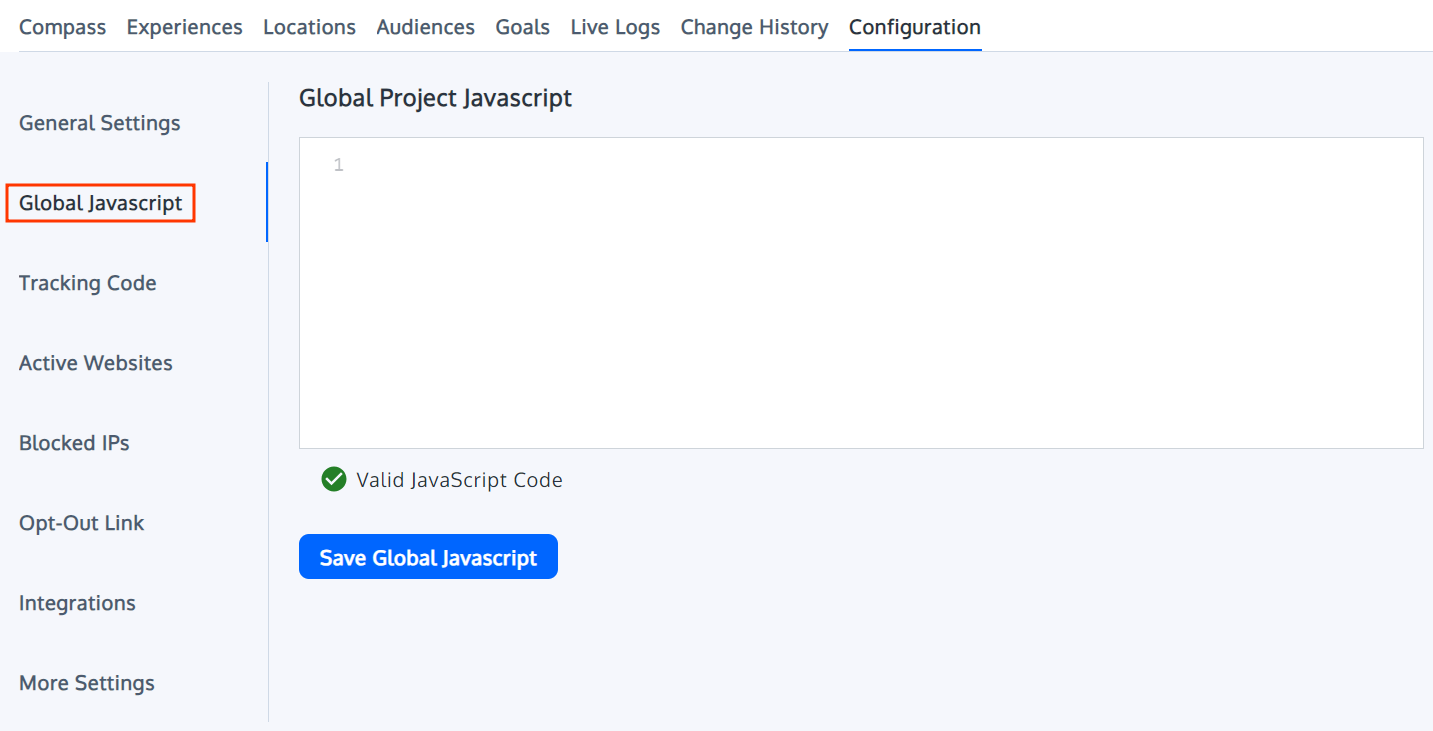This screenshot has width=1433, height=731.
Task: Open the Compass tab
Action: 62,27
